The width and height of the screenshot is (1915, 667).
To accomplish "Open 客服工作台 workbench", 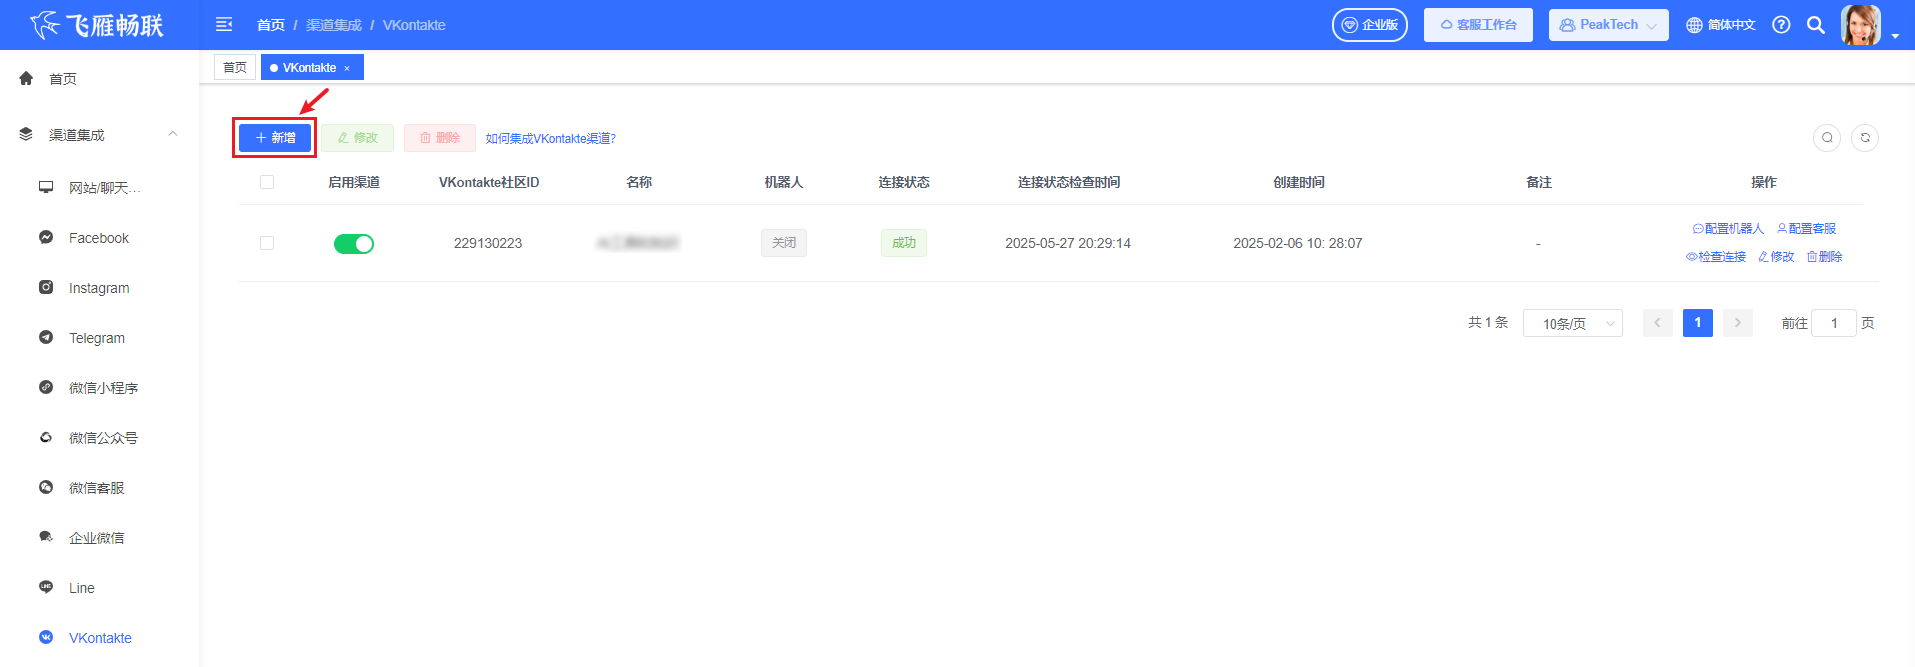I will 1478,25.
